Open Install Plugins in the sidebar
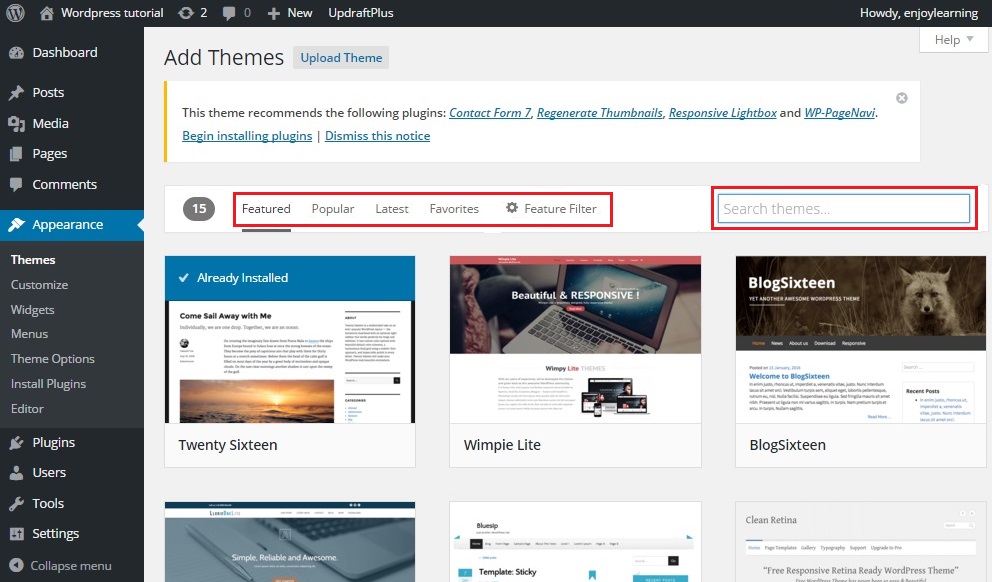This screenshot has width=992, height=582. (48, 384)
